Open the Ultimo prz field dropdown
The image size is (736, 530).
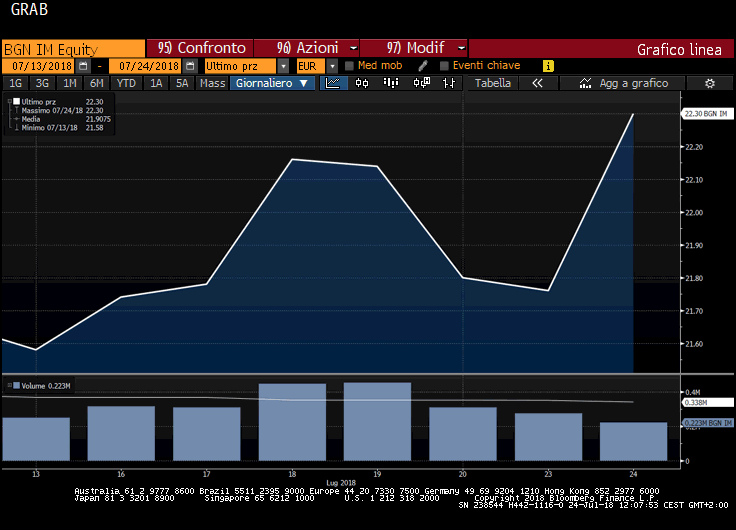click(x=283, y=66)
